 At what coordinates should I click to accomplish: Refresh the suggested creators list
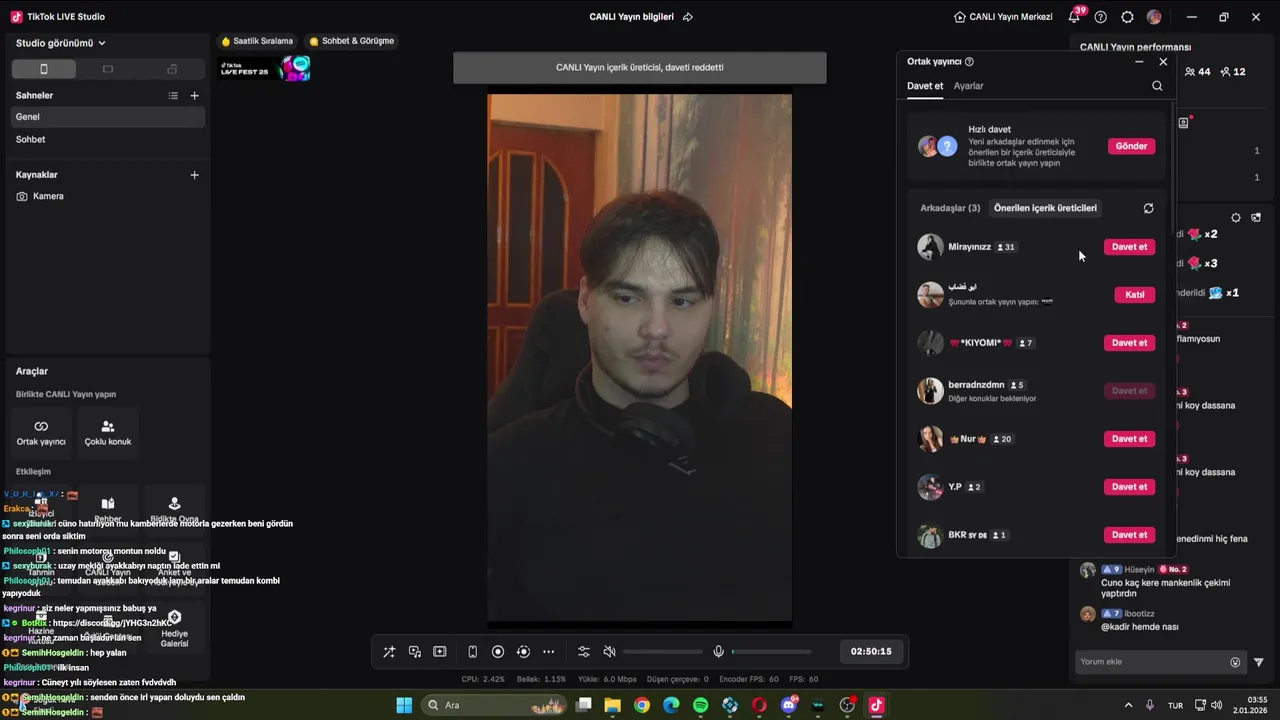[x=1148, y=208]
